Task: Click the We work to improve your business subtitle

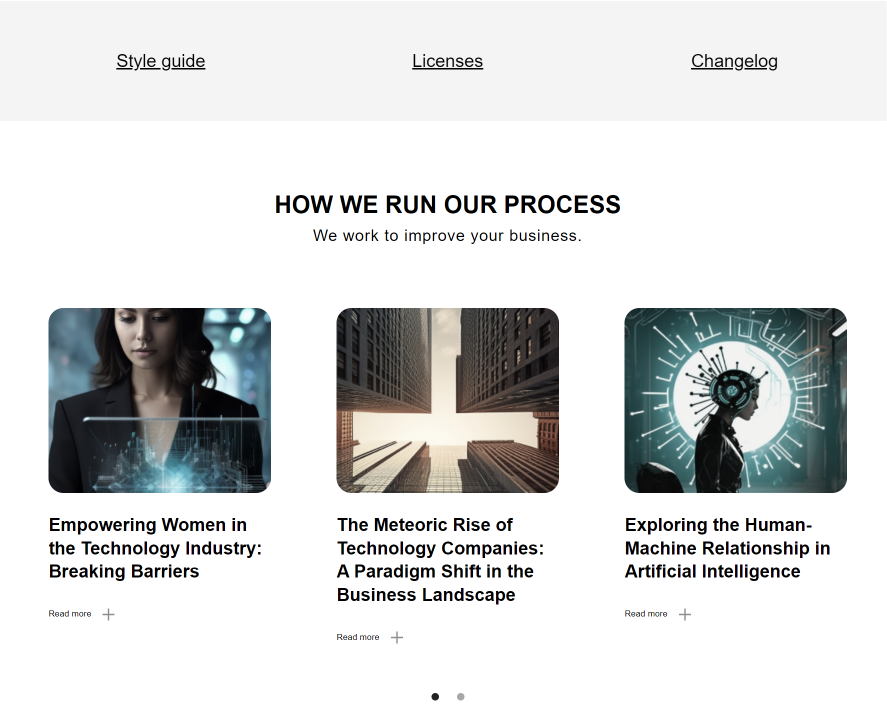Action: click(x=447, y=236)
